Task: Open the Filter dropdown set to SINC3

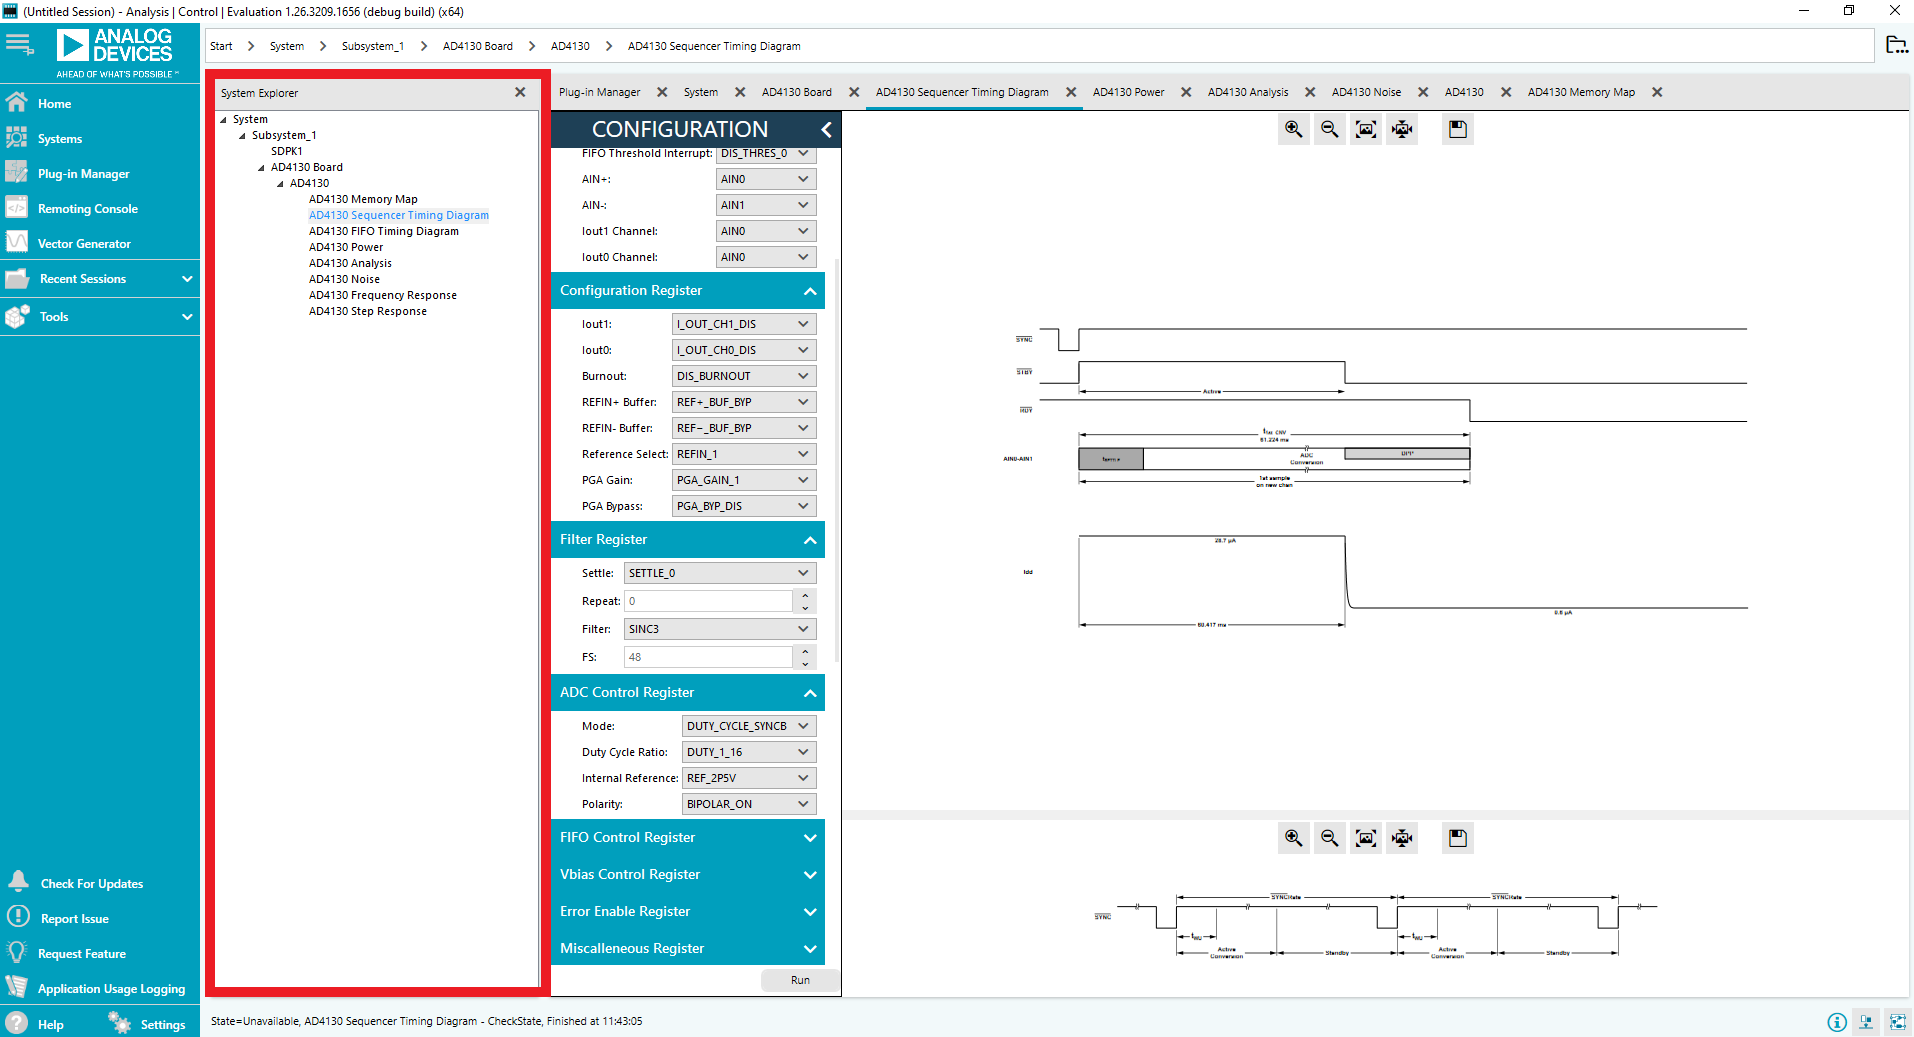Action: 720,629
